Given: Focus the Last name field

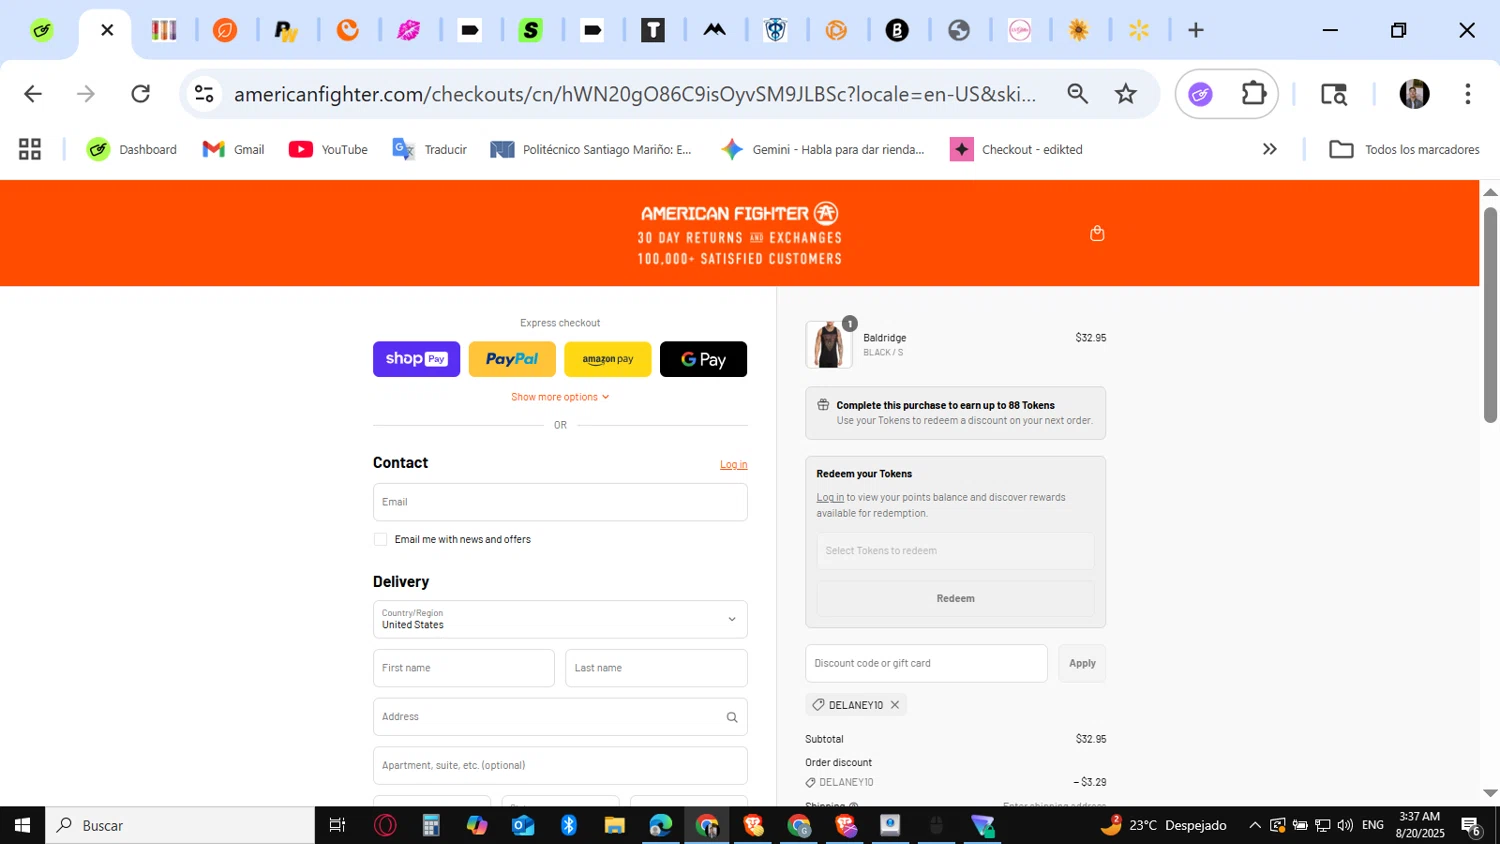Looking at the screenshot, I should pos(656,668).
